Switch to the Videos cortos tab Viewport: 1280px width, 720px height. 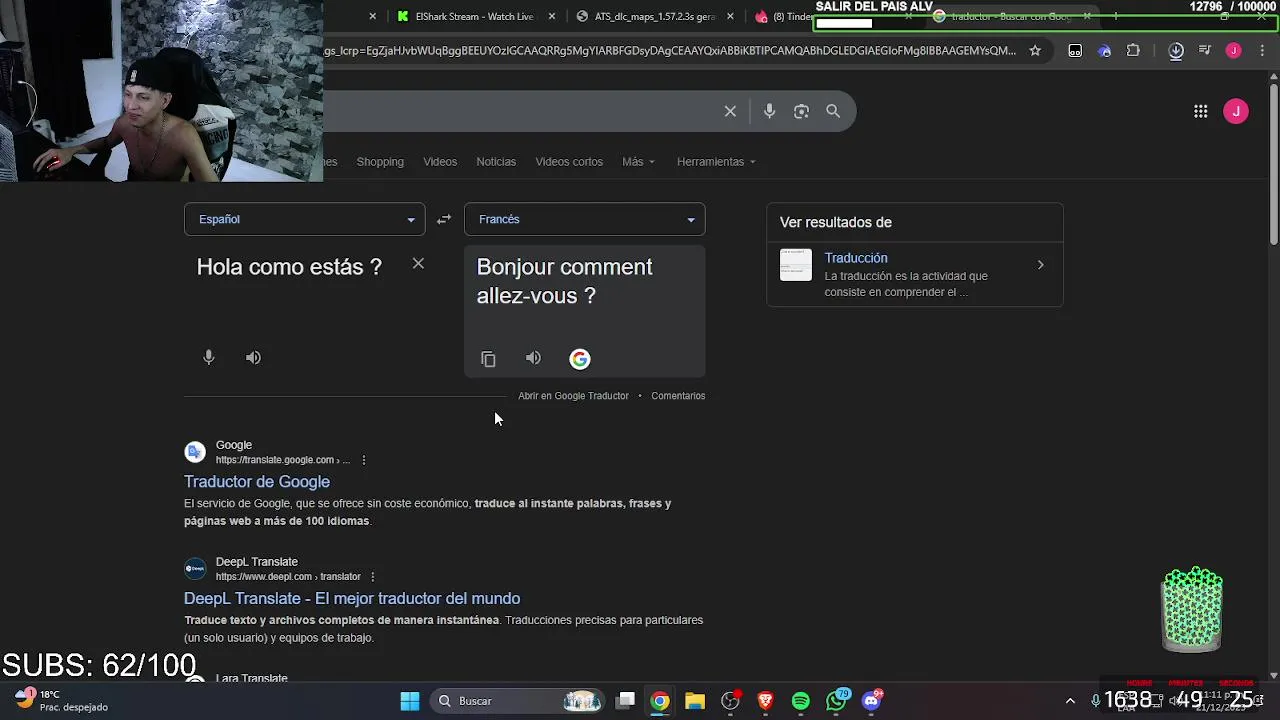569,162
